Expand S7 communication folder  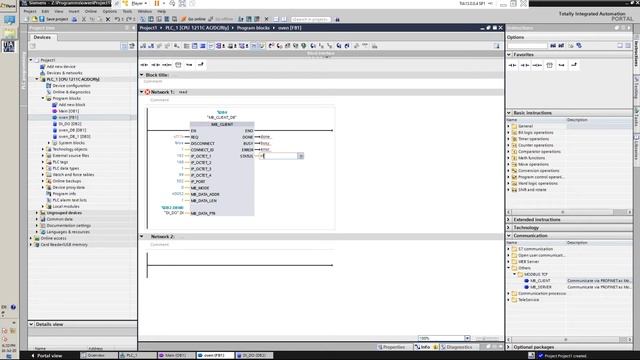coord(509,249)
